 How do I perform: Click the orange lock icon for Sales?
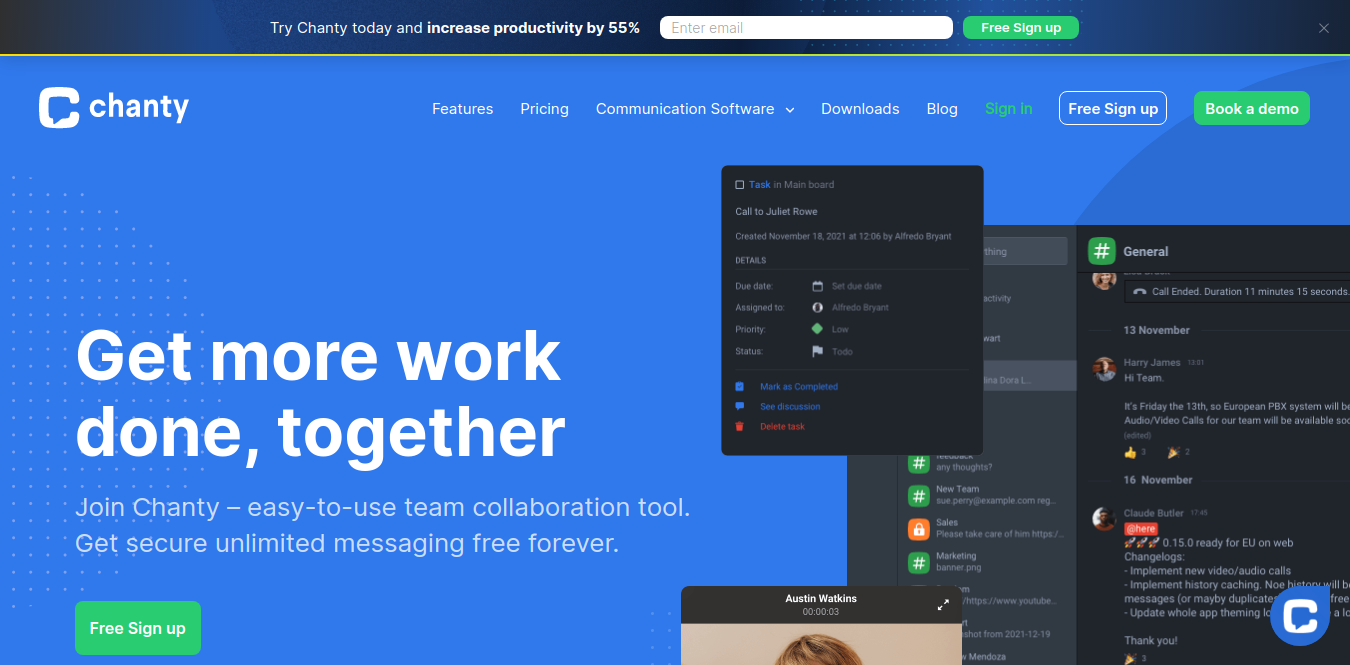click(x=918, y=528)
